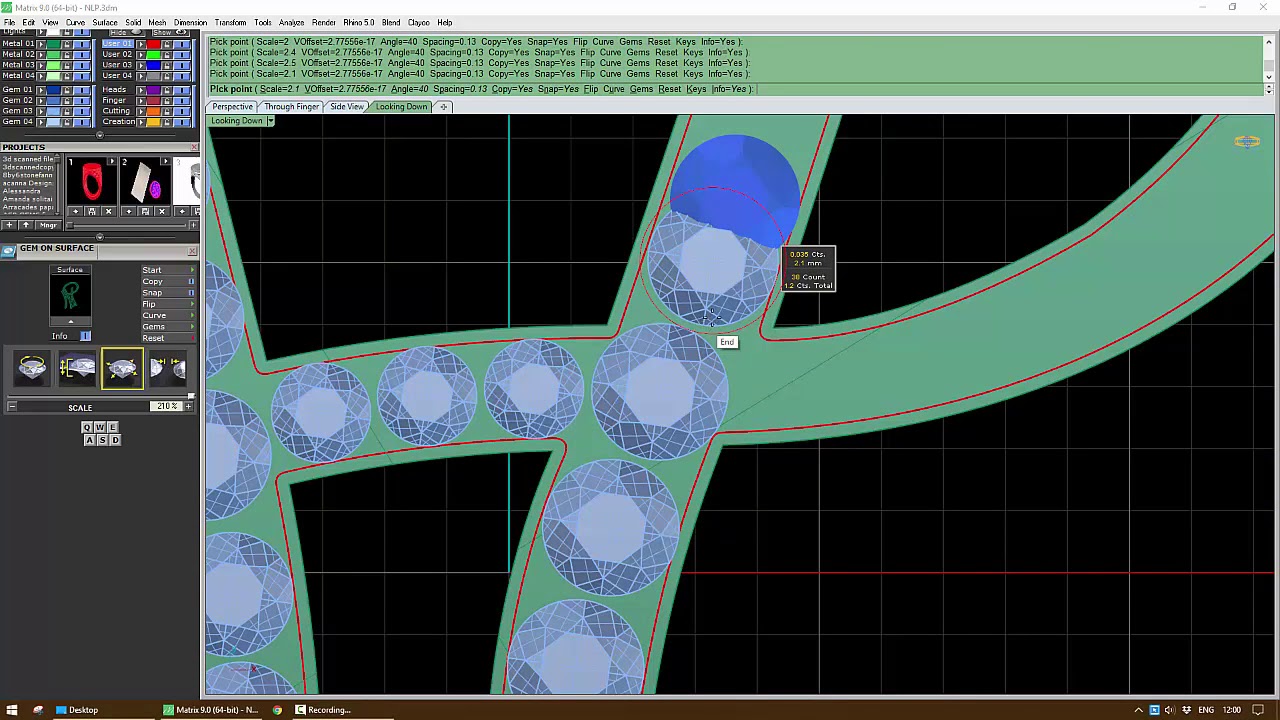The height and width of the screenshot is (720, 1280).
Task: Expand the User 01 layer arrow
Action: [141, 44]
